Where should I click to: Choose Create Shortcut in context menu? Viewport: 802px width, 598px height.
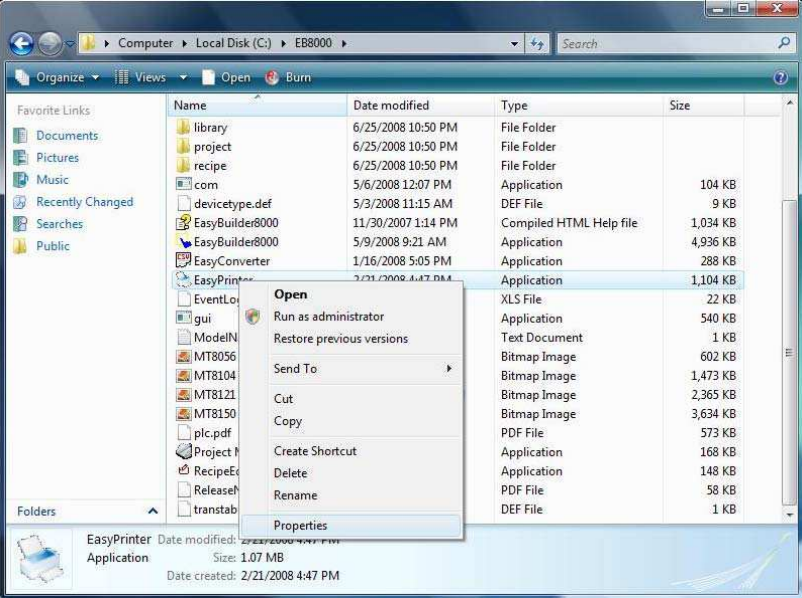click(315, 451)
